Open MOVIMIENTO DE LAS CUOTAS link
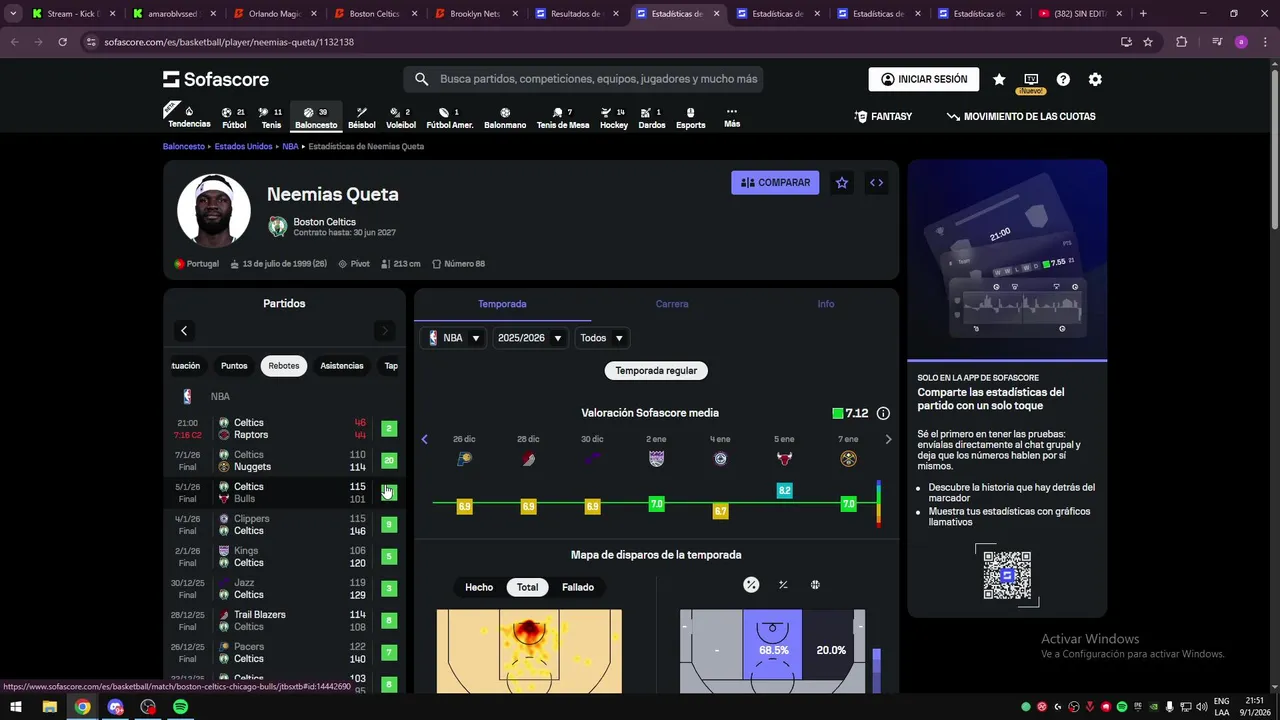Image resolution: width=1280 pixels, height=720 pixels. 1021,117
